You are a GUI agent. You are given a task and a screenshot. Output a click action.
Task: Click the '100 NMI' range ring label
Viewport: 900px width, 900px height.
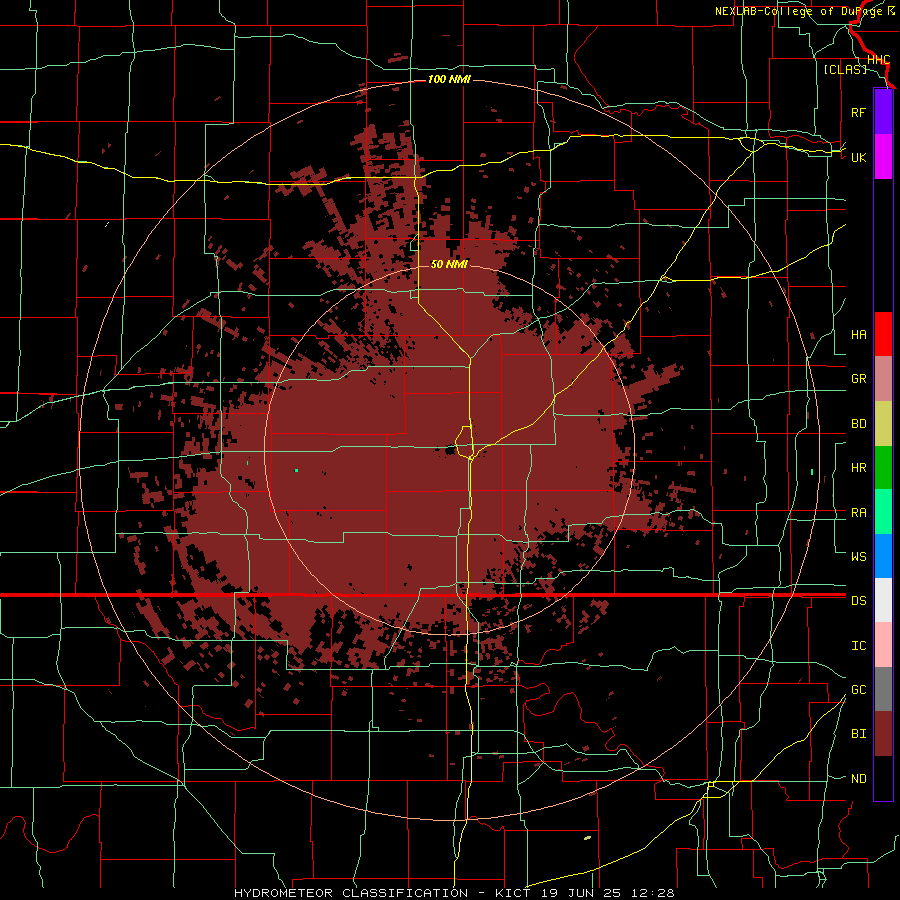pos(449,79)
